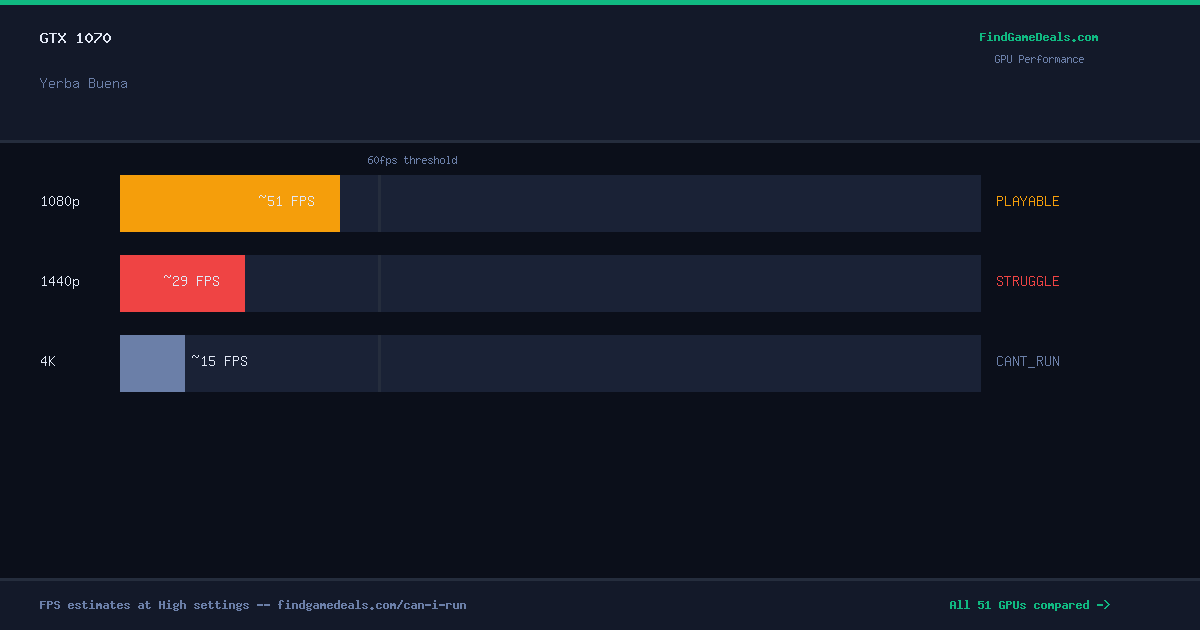The height and width of the screenshot is (630, 1200).
Task: Click the STRUGGLE status label
Action: click(x=1027, y=281)
